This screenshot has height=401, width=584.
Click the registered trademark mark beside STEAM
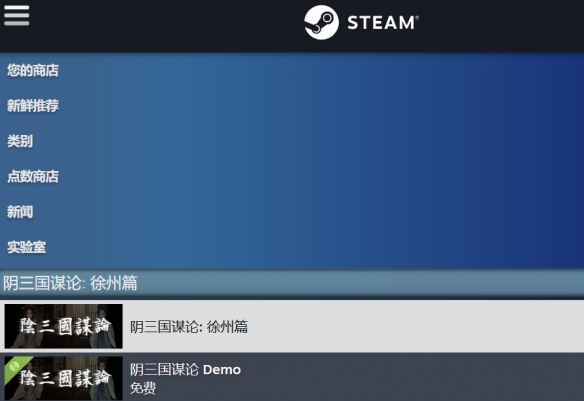(x=417, y=17)
